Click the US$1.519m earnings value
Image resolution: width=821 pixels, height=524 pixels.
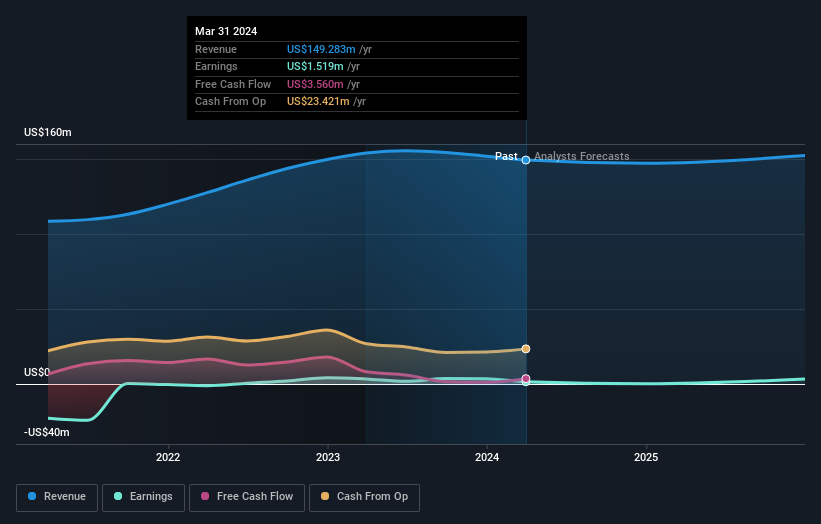click(315, 66)
